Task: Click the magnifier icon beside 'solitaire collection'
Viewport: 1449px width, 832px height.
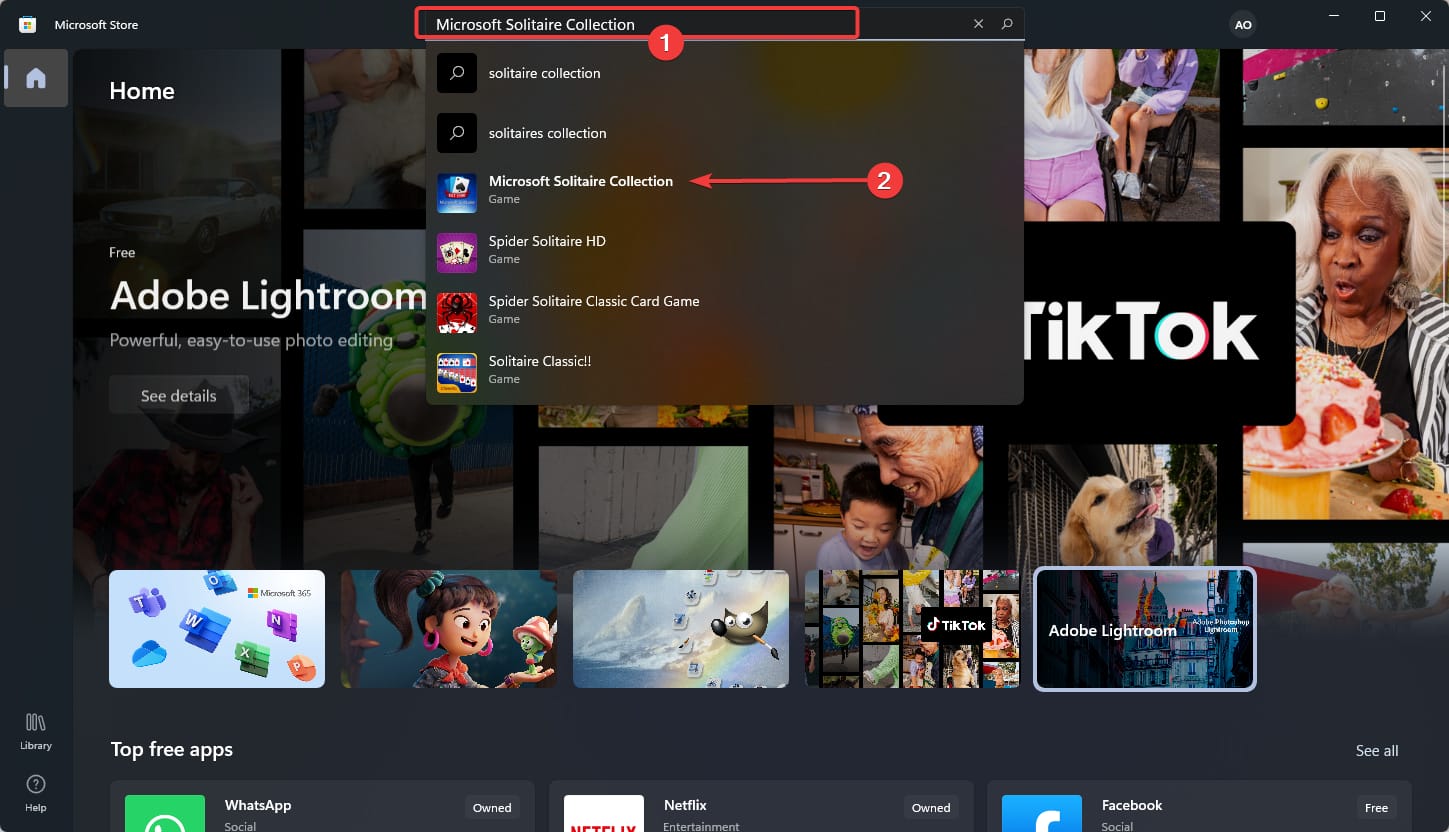Action: tap(457, 73)
